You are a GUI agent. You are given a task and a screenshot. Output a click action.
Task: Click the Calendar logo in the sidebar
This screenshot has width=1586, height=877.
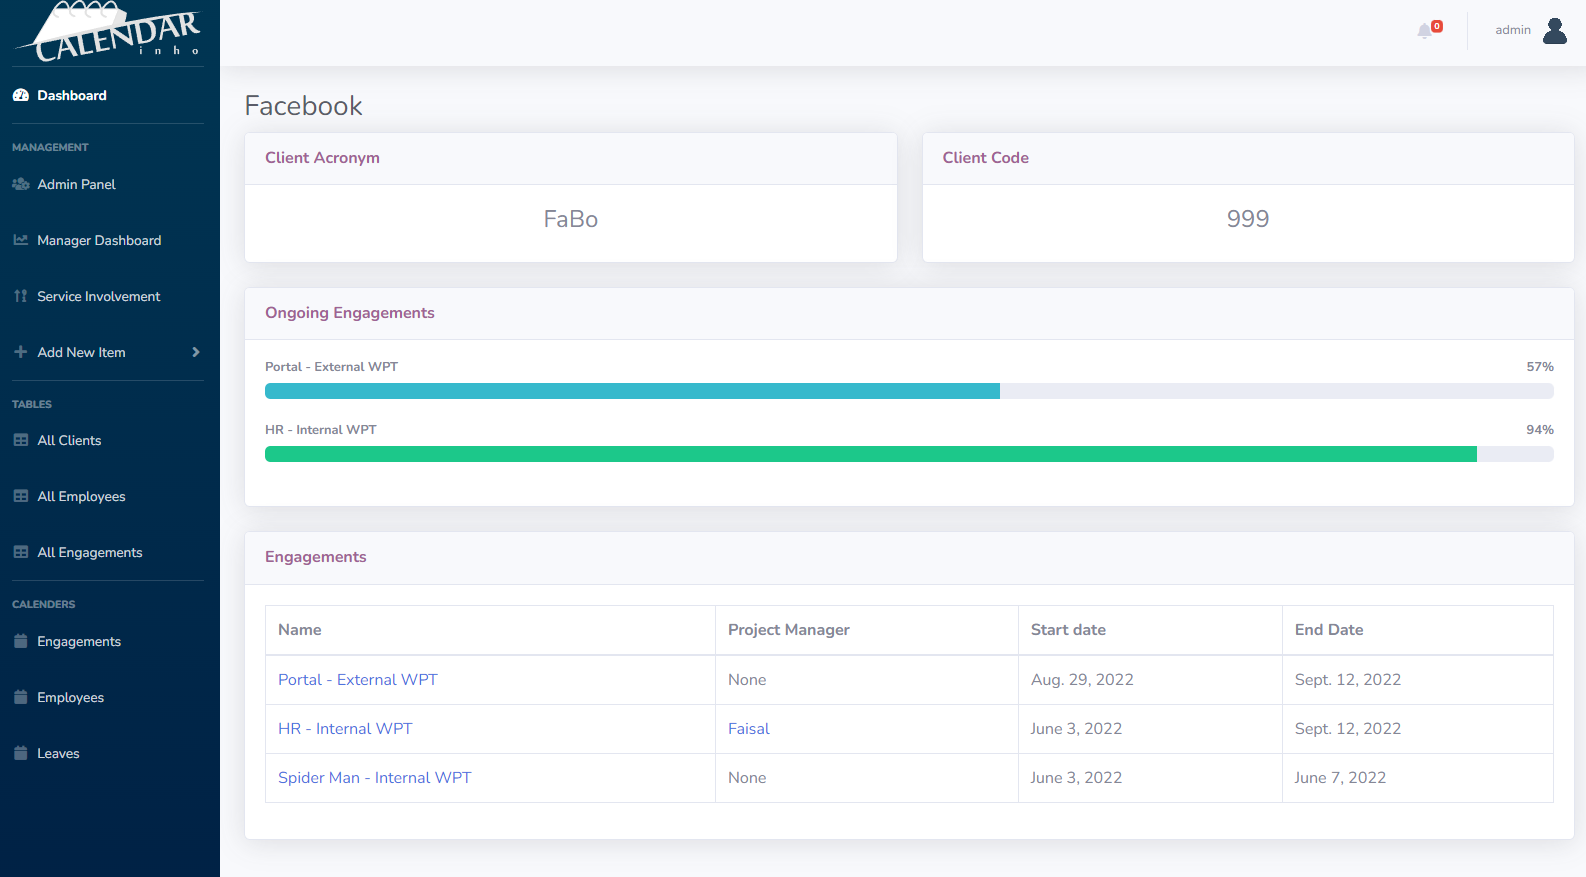pos(108,32)
